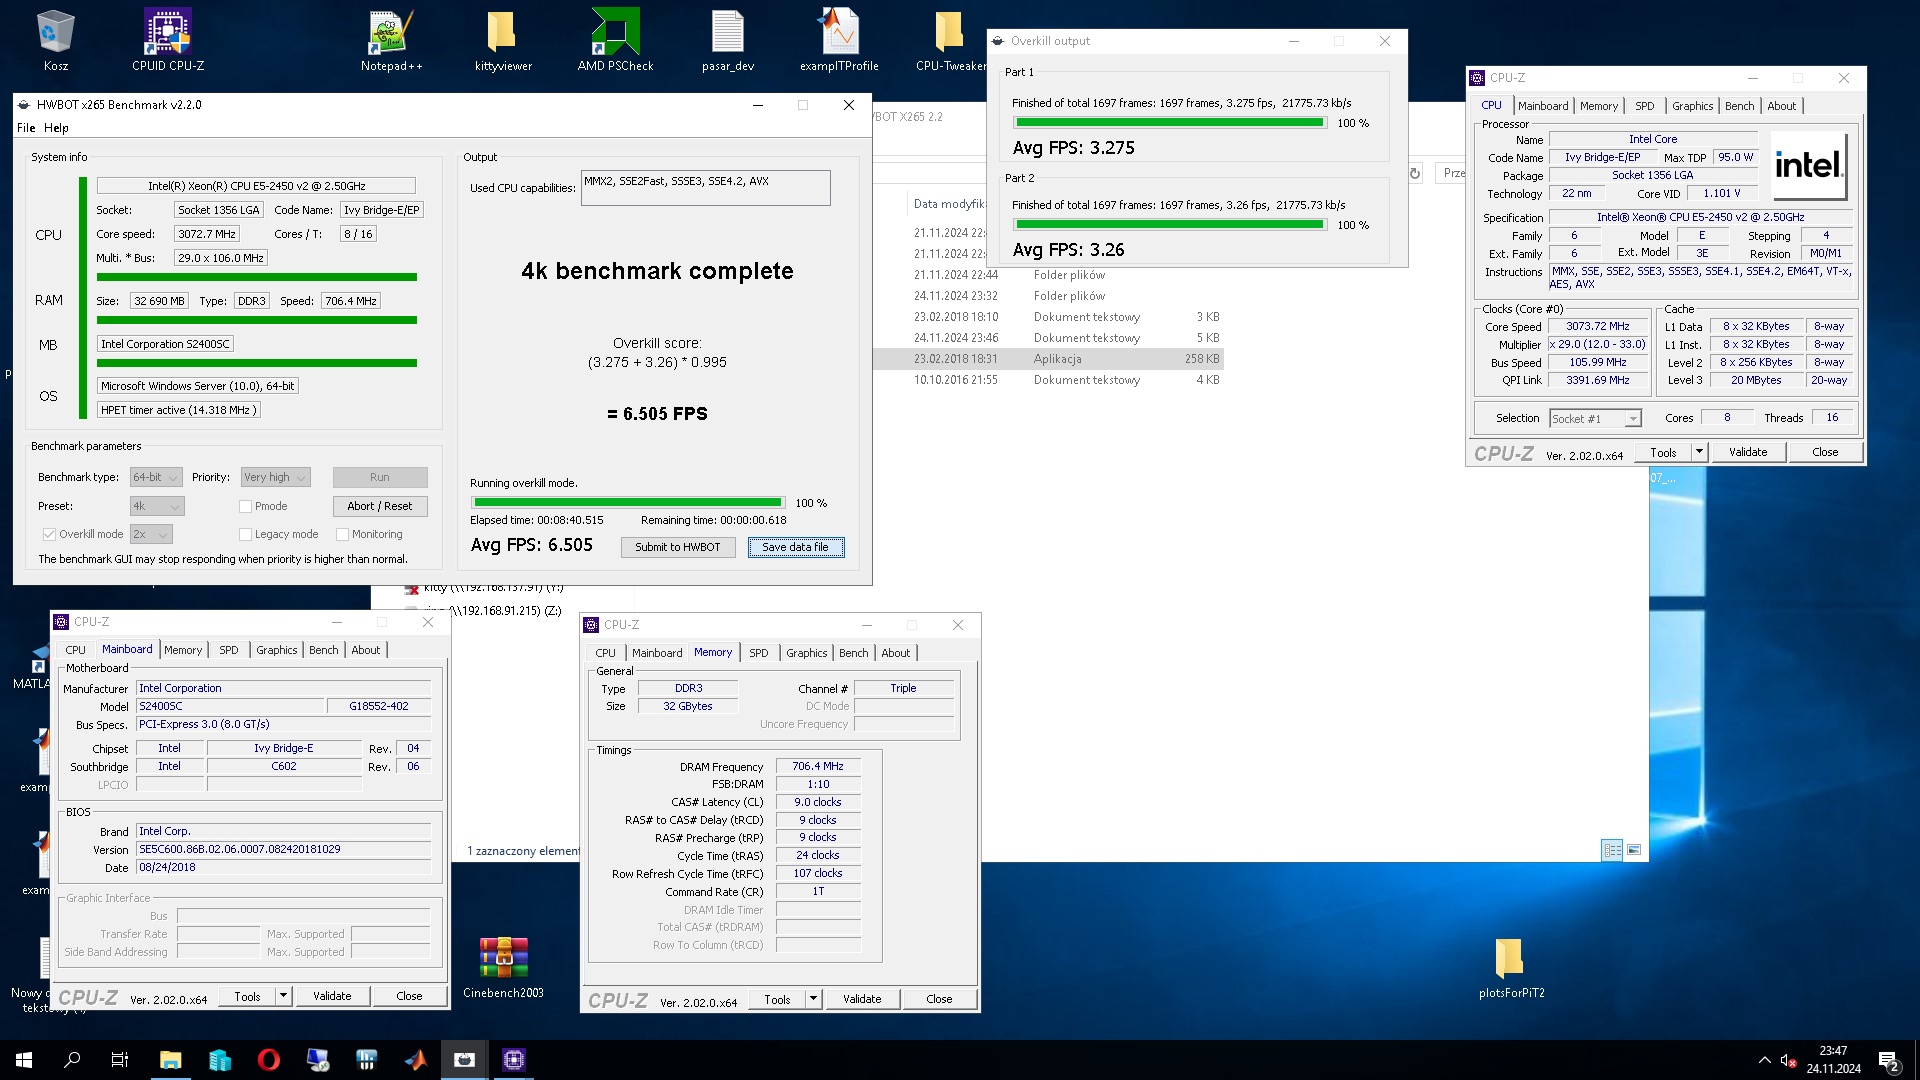Switch Explorer to details view icon
Screen dimensions: 1920x1080
pyautogui.click(x=1612, y=849)
